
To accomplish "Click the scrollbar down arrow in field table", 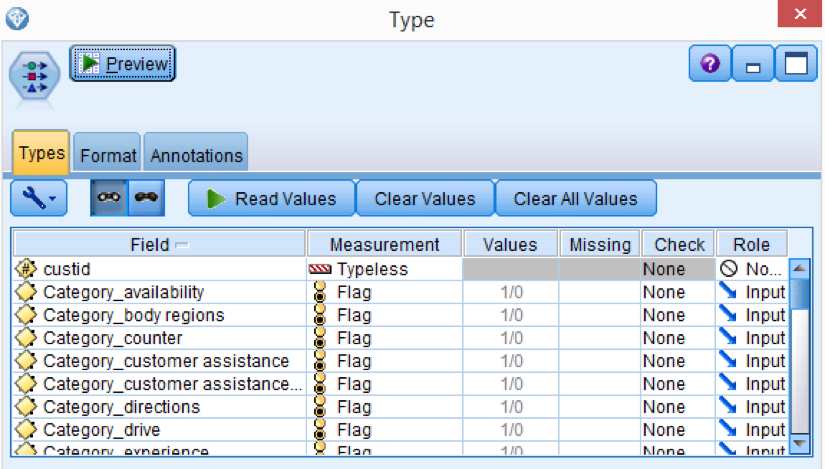I will point(800,443).
